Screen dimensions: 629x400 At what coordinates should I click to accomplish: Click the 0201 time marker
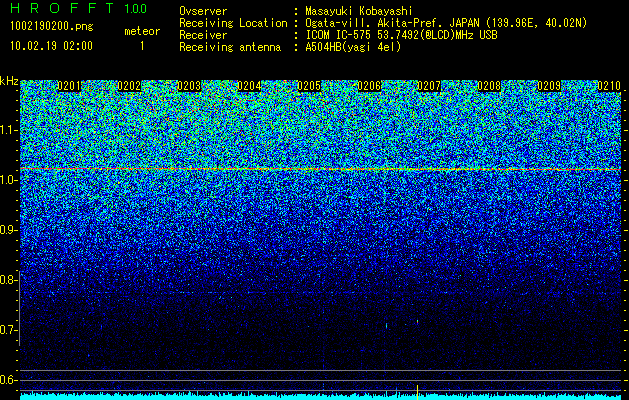69,86
